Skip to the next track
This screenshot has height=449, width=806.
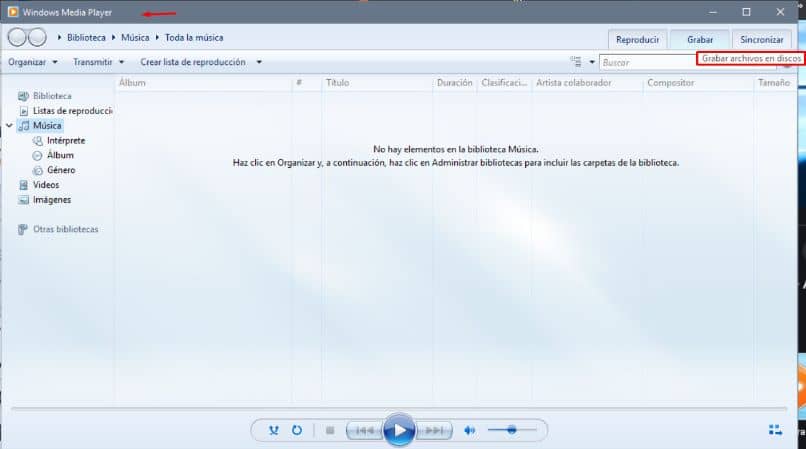tap(434, 430)
